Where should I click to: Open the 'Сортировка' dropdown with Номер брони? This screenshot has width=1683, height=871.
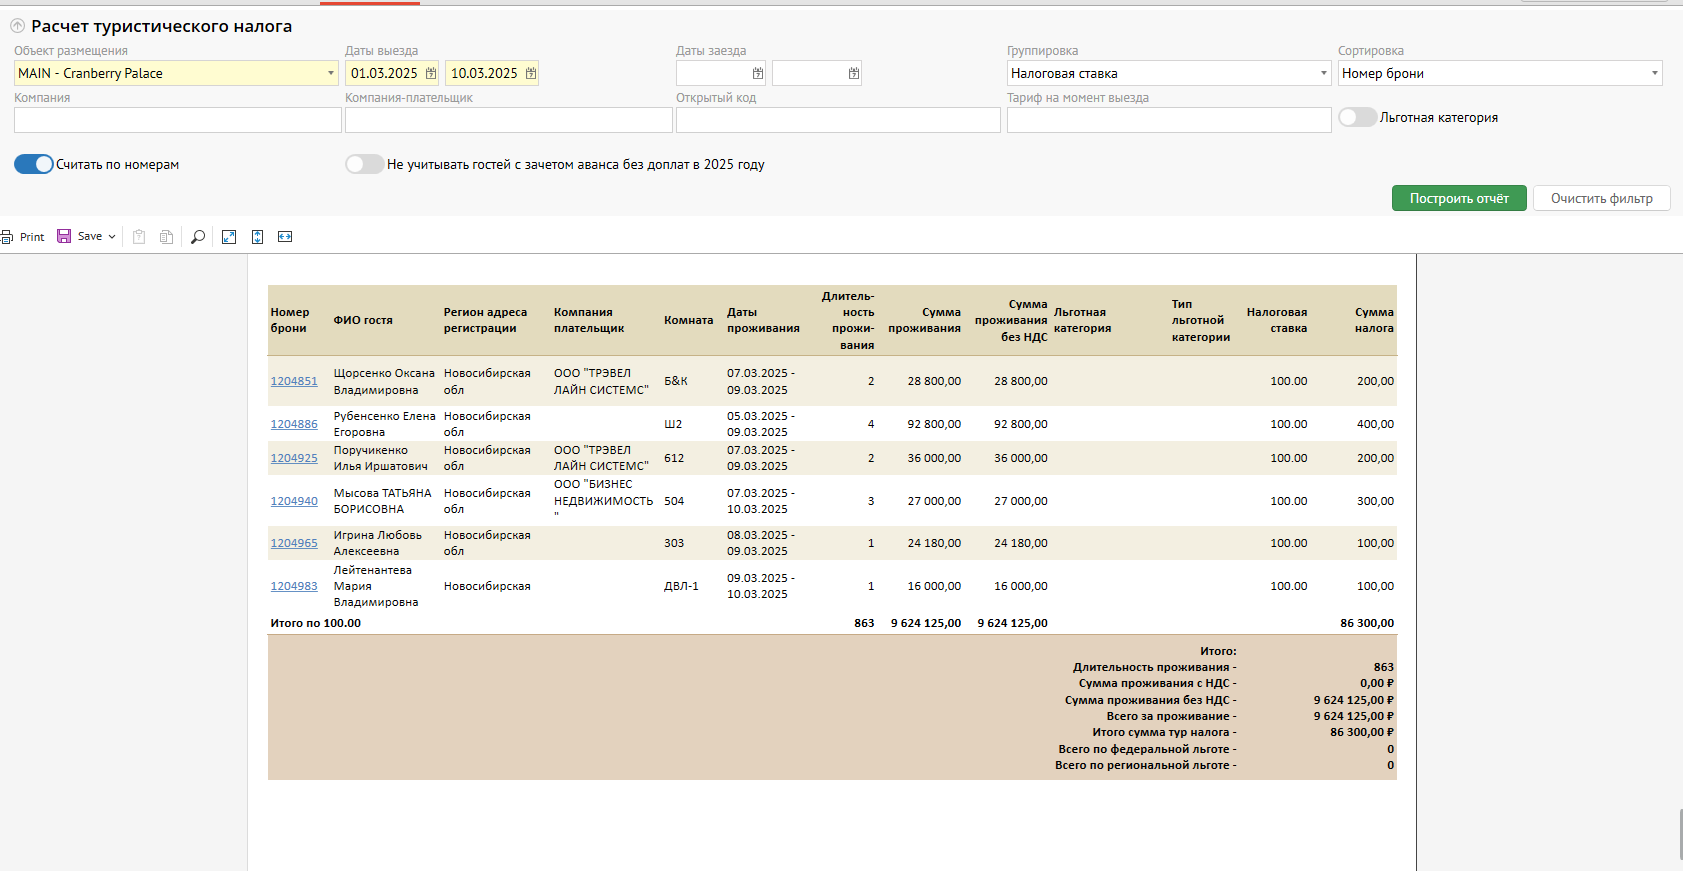[1654, 73]
